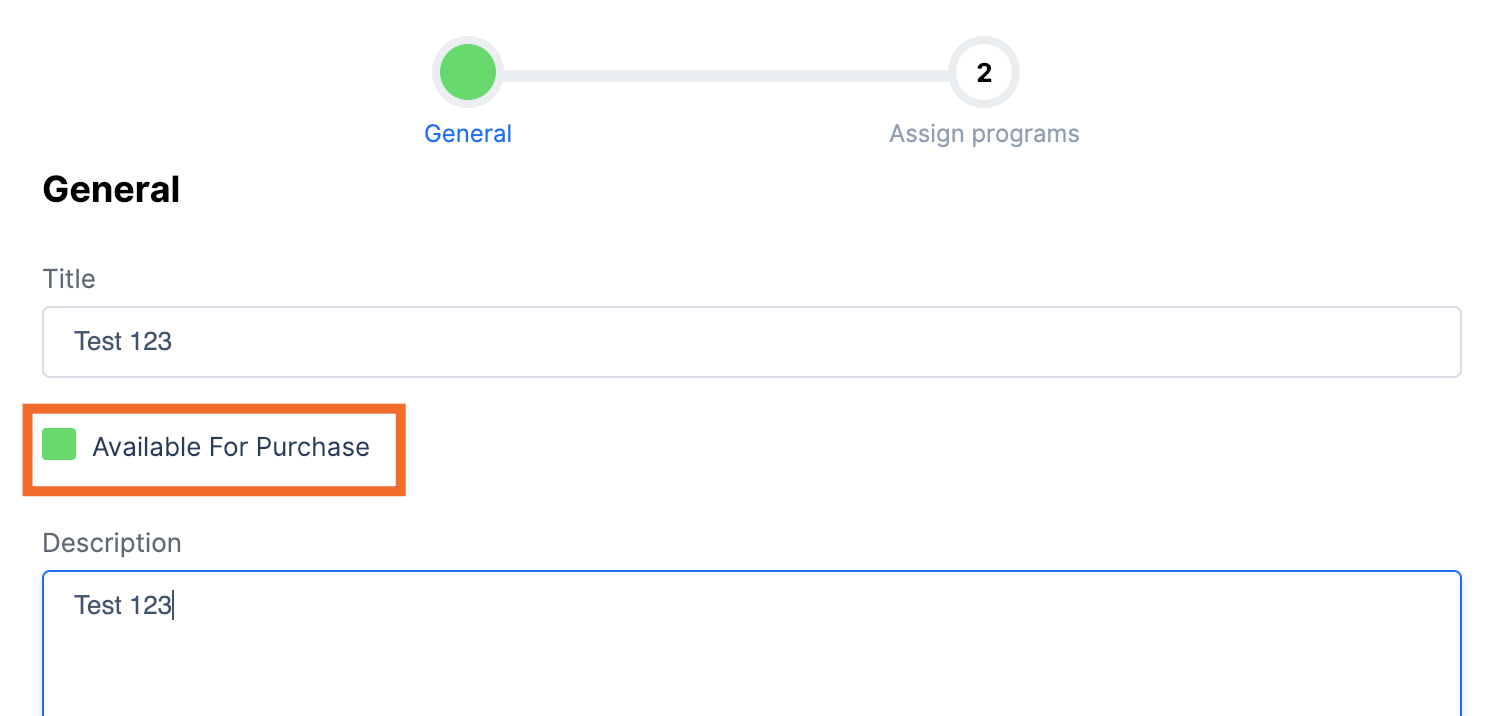Click the word "Purchase" beside the checkbox
The image size is (1504, 716).
point(313,447)
